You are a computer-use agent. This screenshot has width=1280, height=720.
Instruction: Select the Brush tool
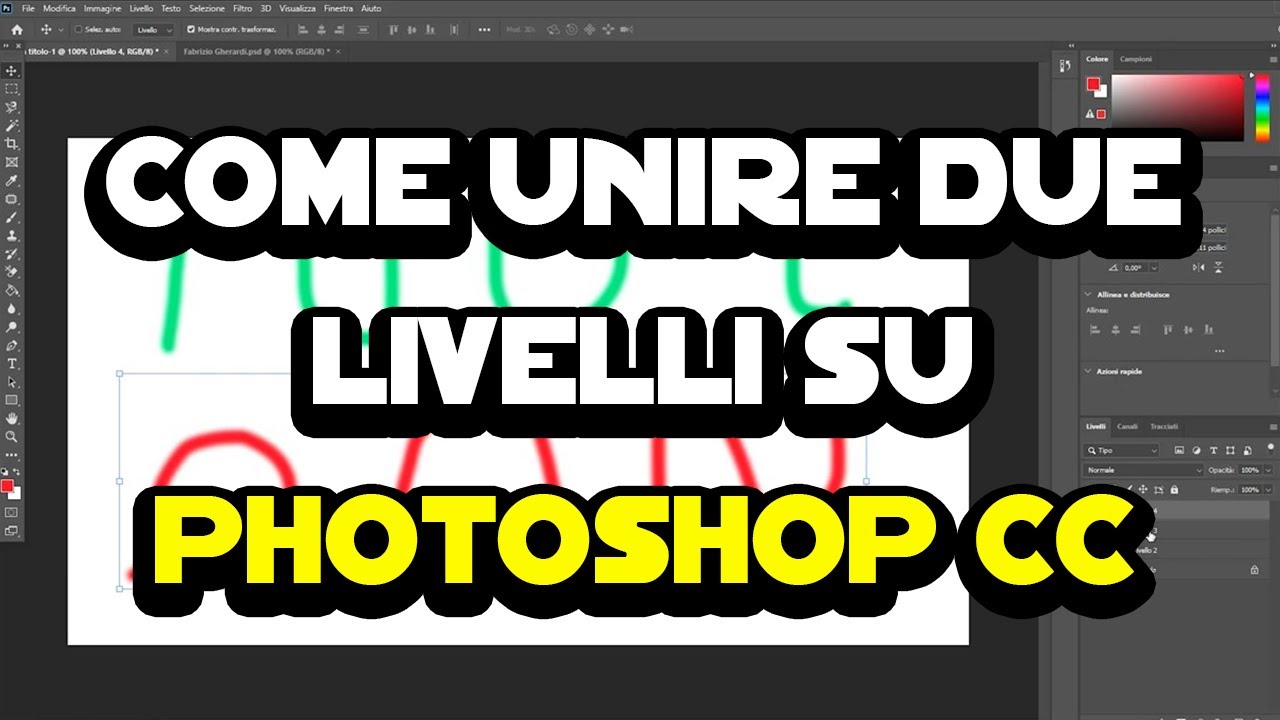[12, 217]
